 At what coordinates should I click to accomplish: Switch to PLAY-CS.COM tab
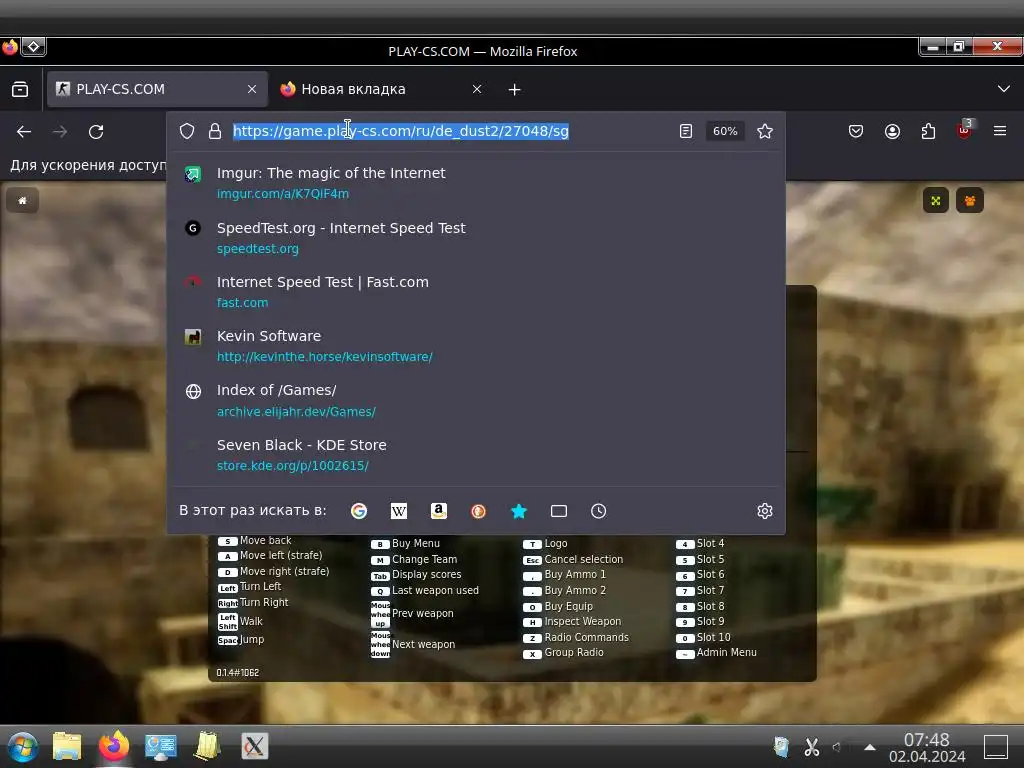[x=157, y=89]
